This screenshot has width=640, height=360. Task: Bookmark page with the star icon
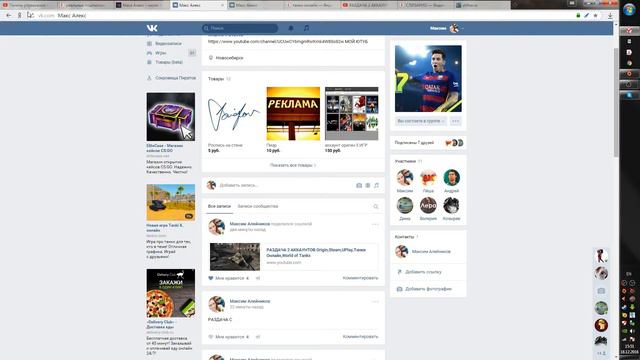(x=596, y=16)
